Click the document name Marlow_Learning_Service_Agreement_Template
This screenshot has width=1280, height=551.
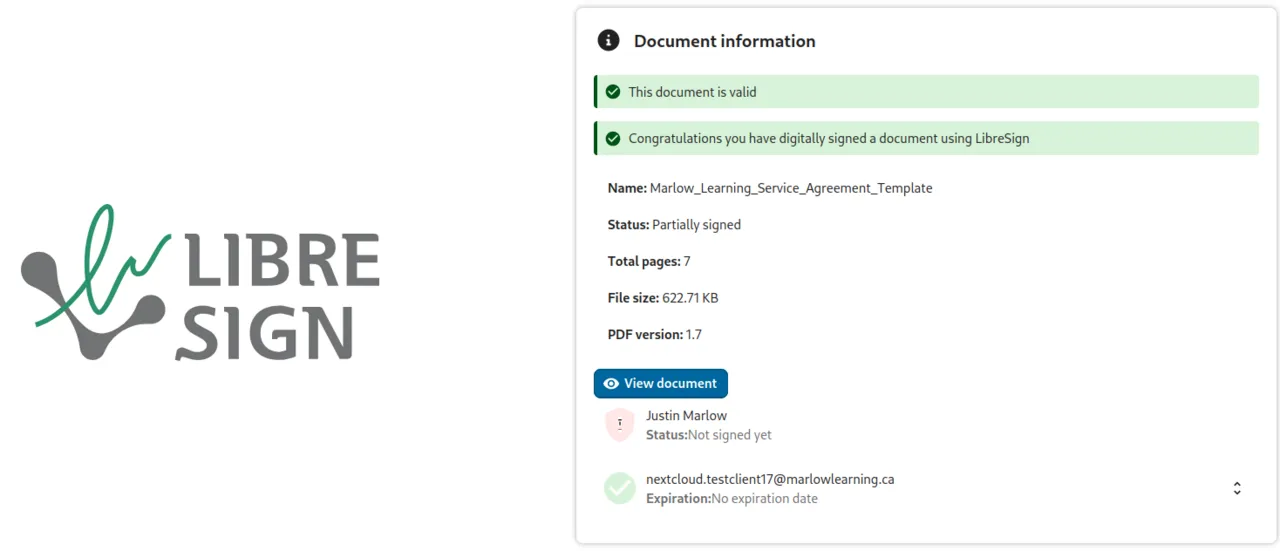pos(791,188)
